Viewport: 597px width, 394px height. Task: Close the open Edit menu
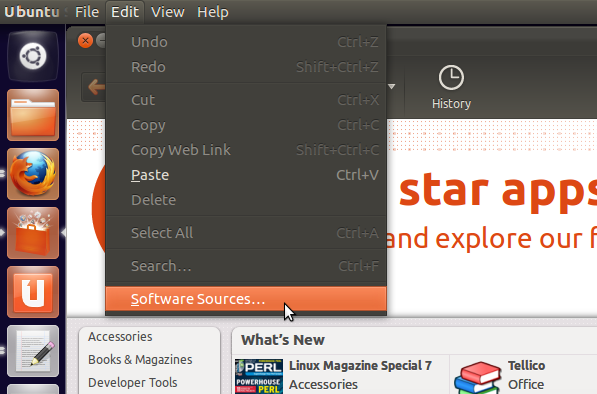[x=125, y=12]
